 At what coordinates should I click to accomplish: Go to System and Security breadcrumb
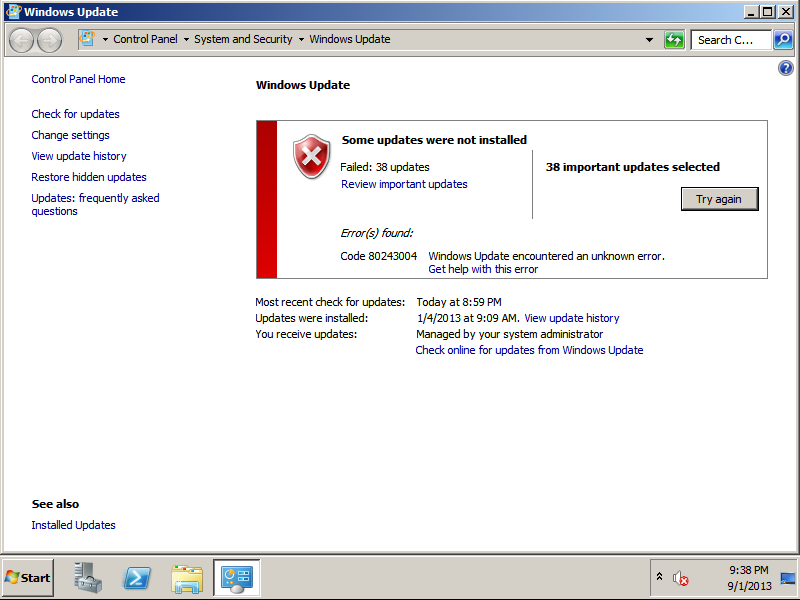click(243, 39)
